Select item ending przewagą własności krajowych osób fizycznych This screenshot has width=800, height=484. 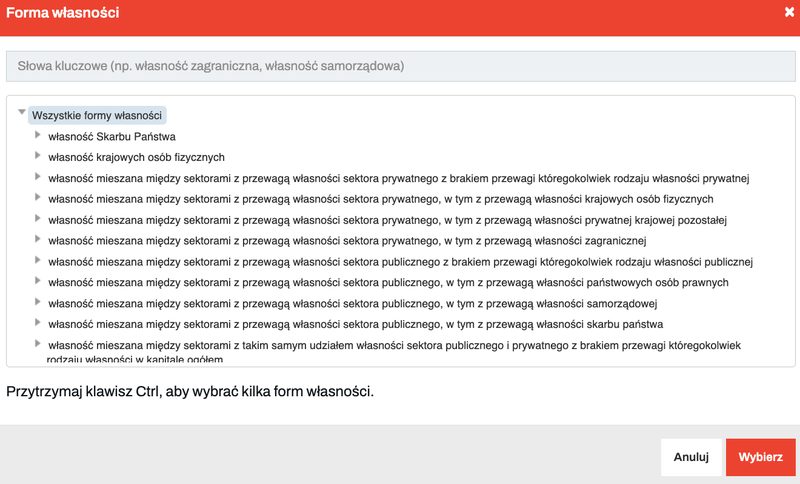pyautogui.click(x=381, y=199)
